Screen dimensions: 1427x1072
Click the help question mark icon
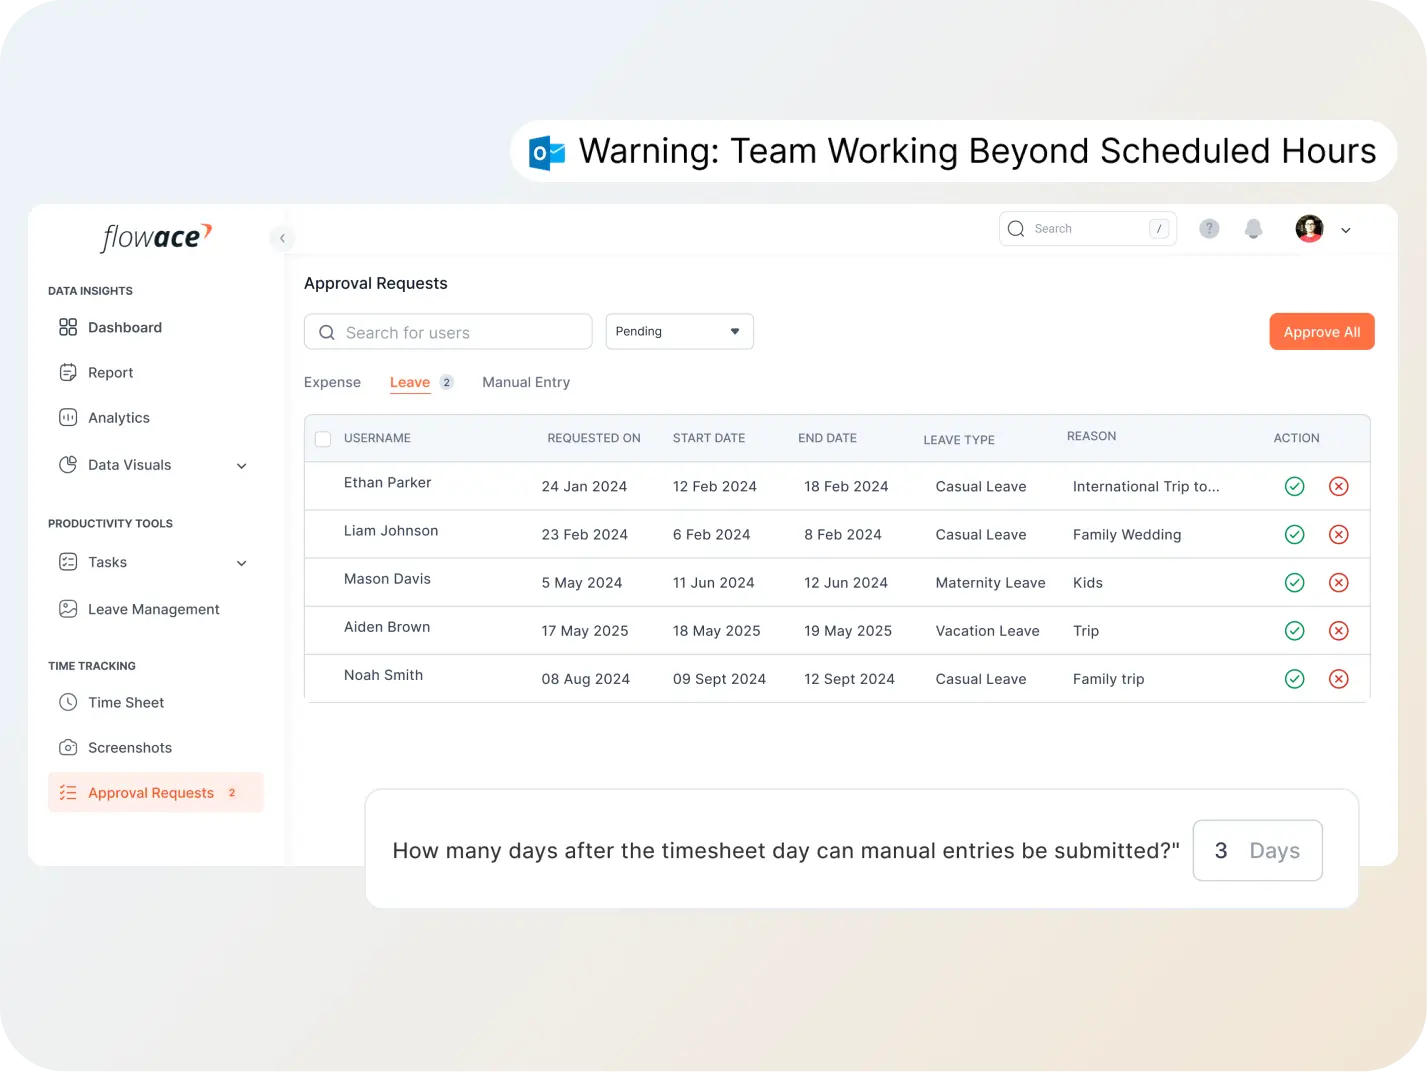(x=1209, y=229)
